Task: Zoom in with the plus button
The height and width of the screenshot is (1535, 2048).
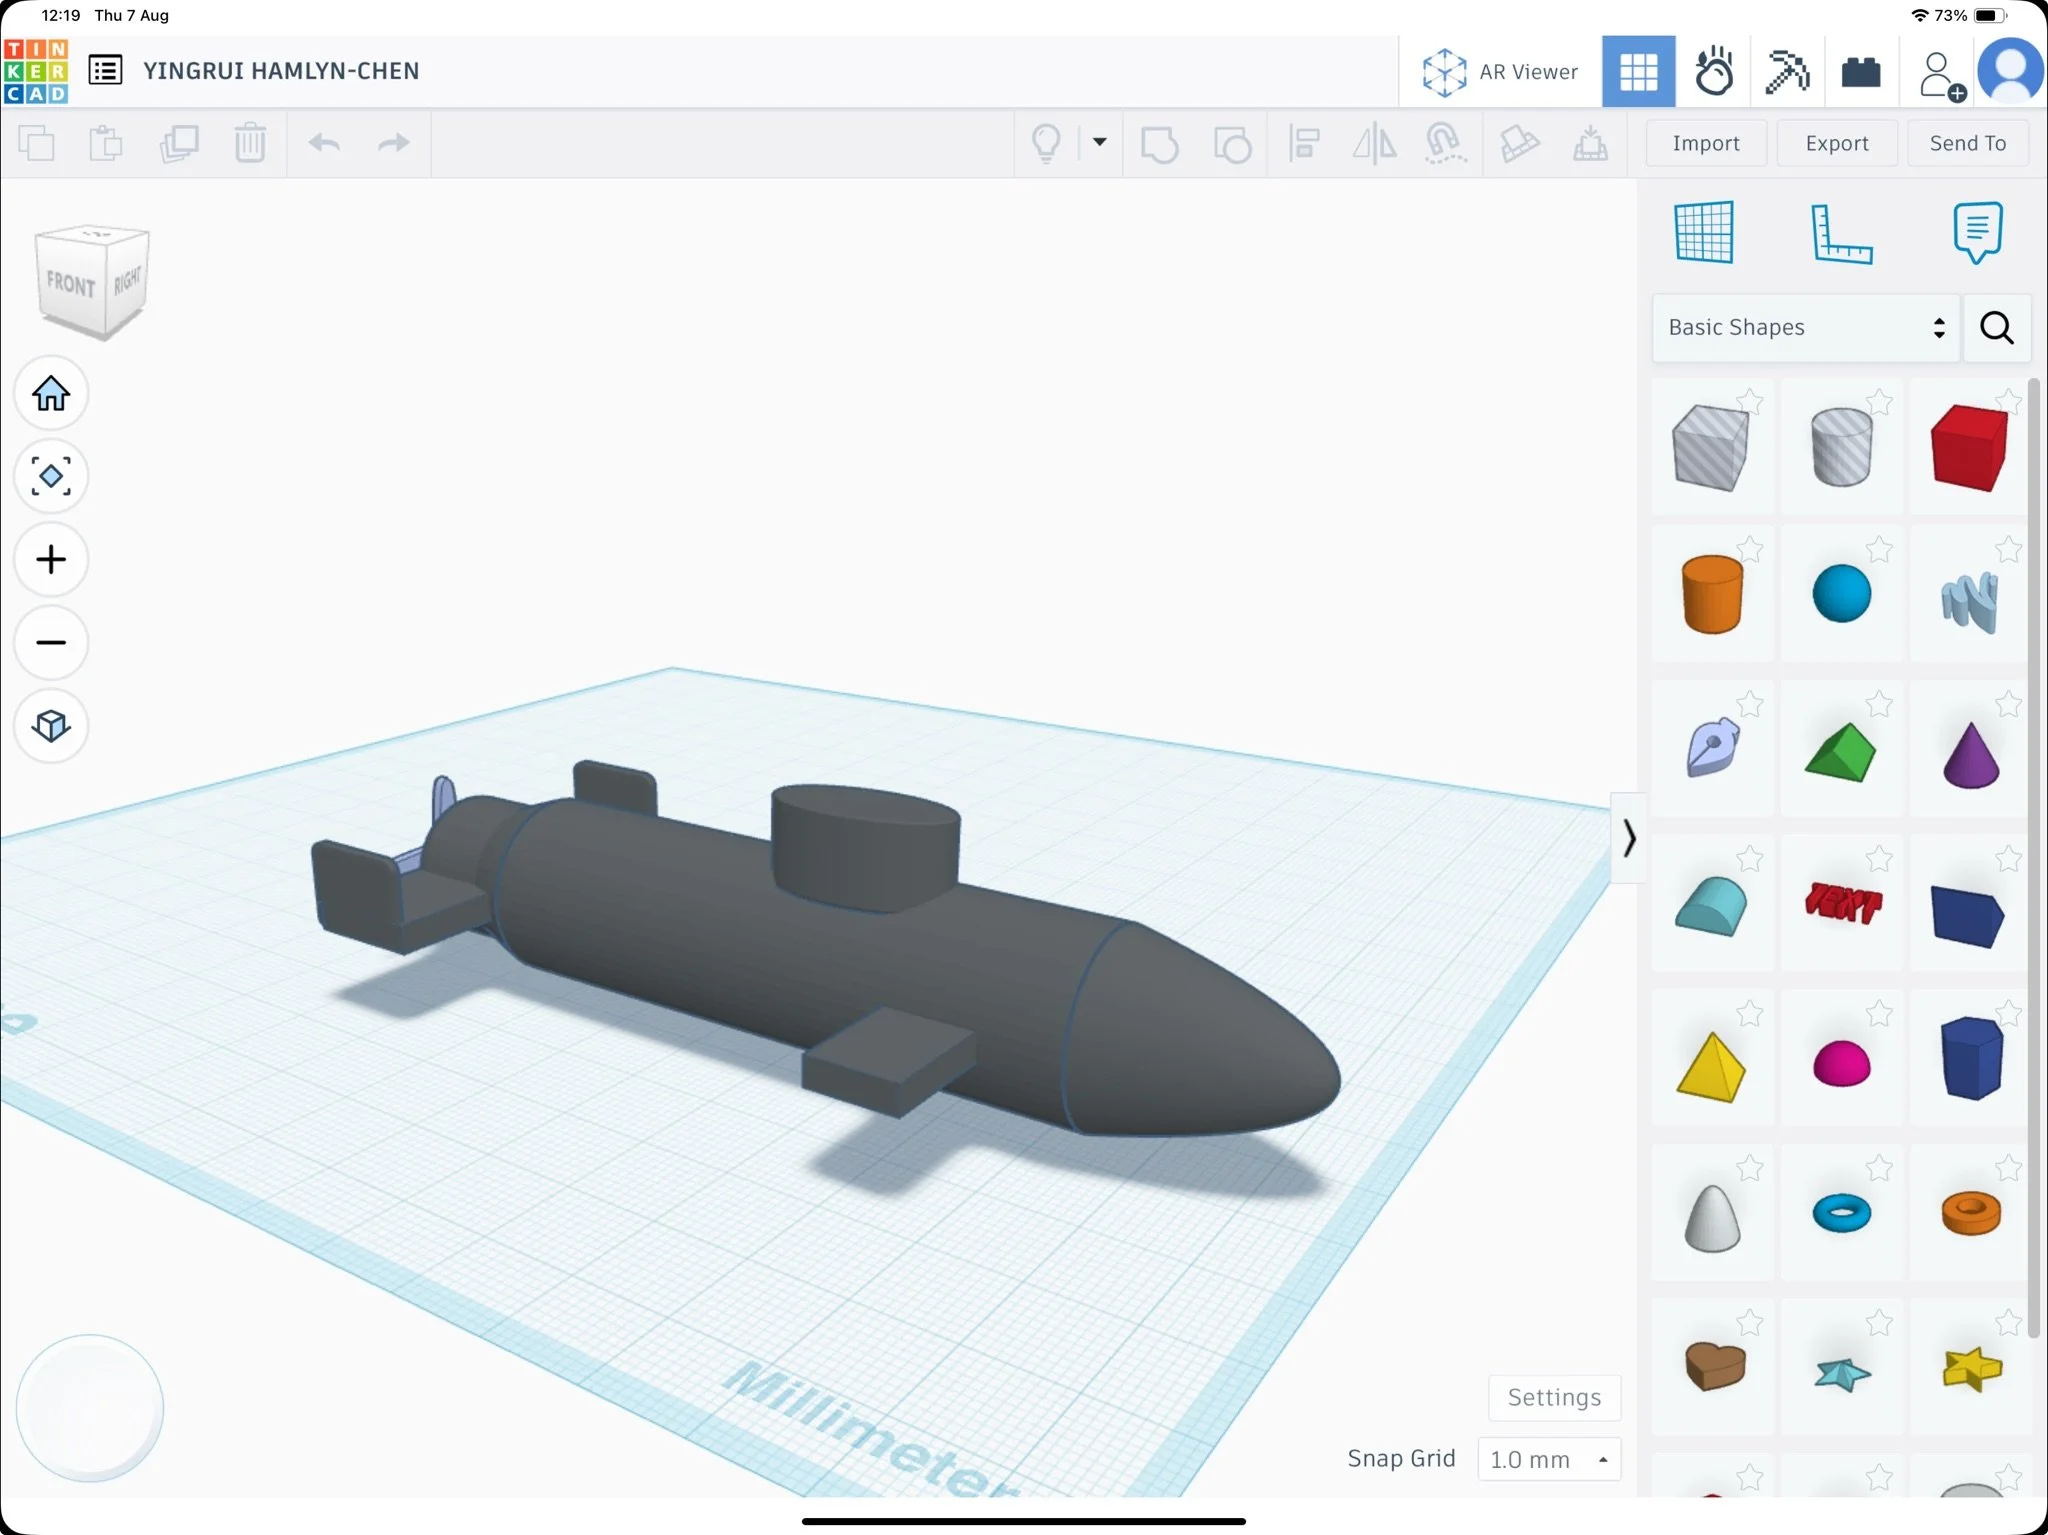Action: point(51,559)
